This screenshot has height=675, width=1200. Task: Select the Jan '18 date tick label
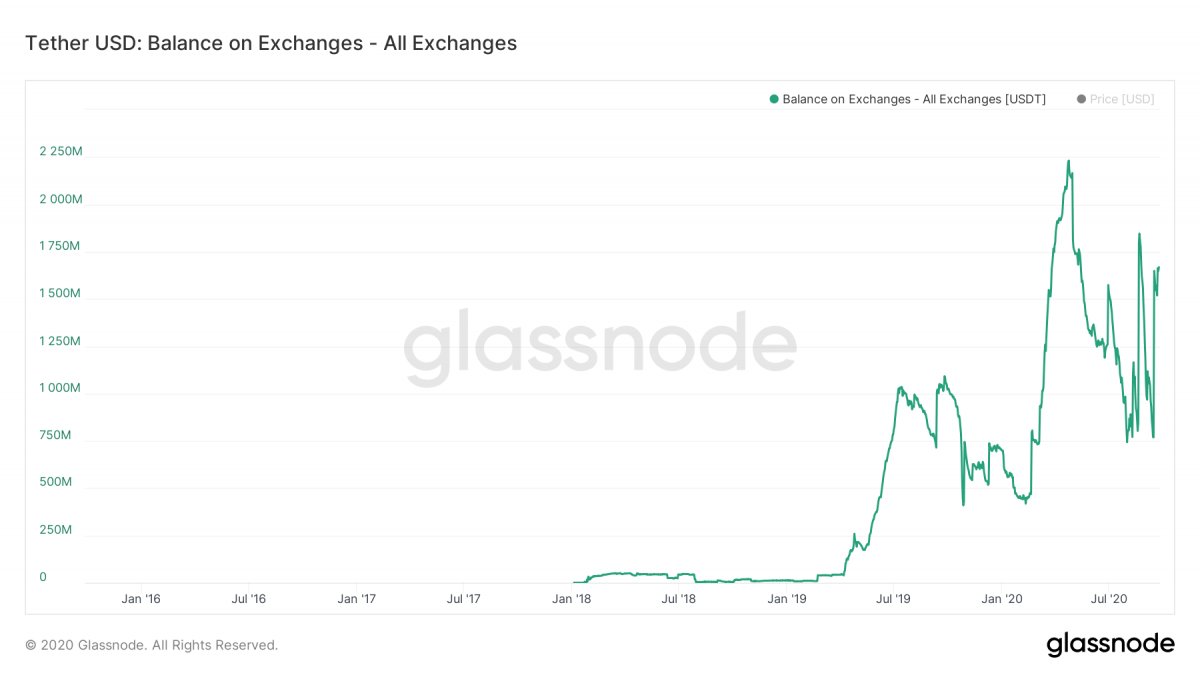(x=571, y=599)
